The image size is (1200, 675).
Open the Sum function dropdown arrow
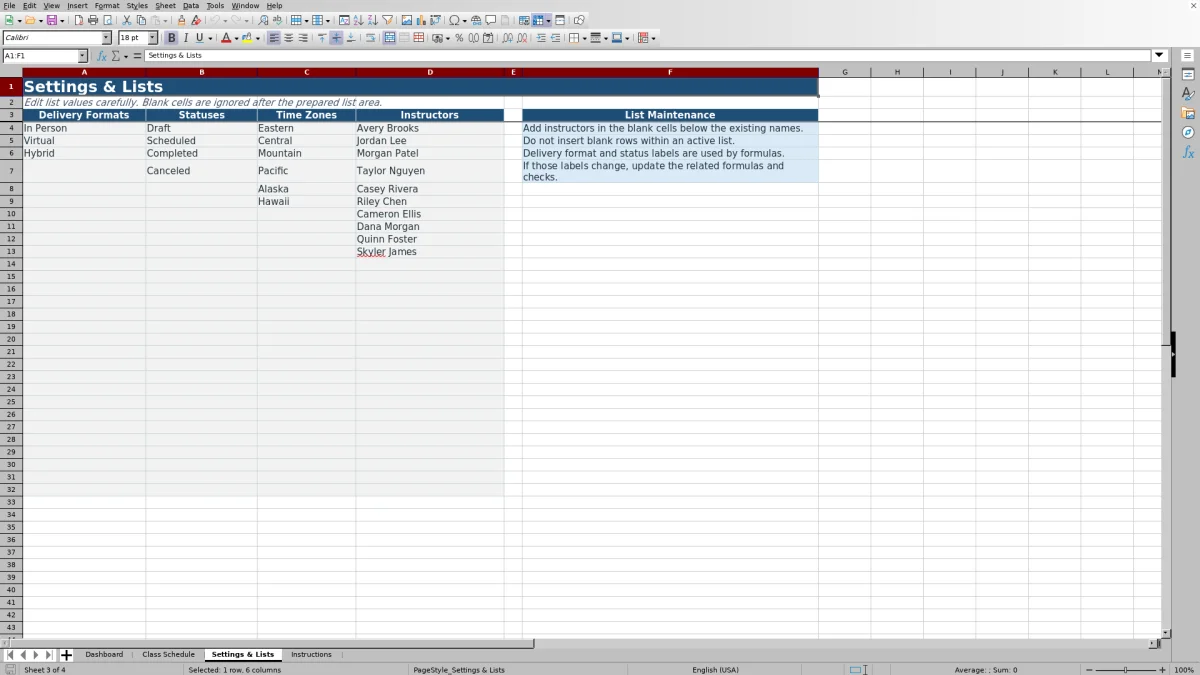point(124,56)
